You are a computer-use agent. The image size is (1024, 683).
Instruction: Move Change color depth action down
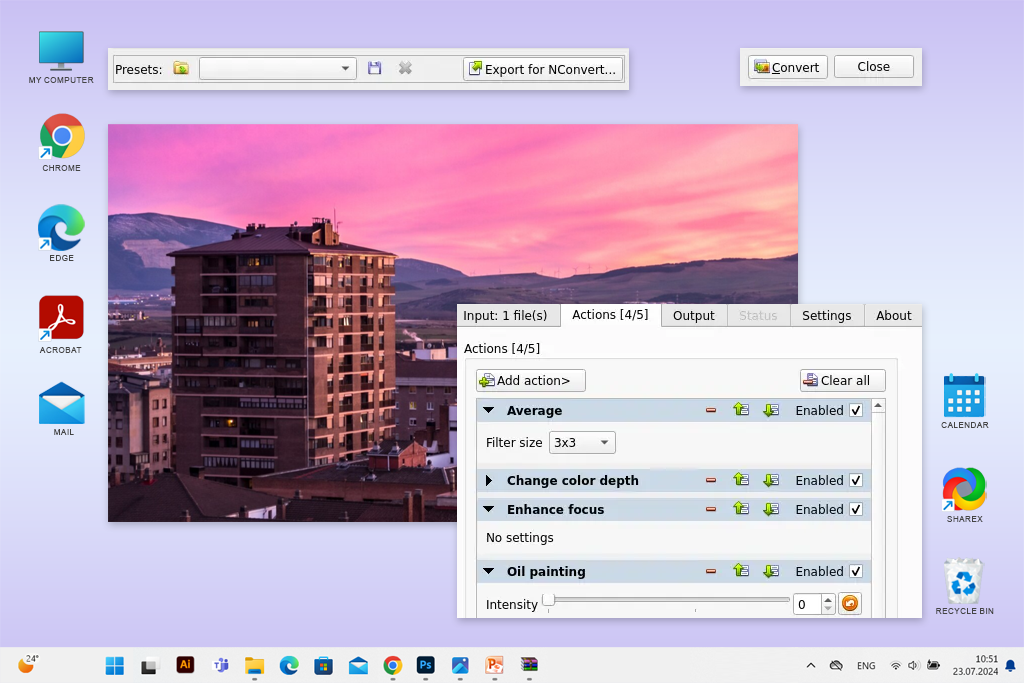point(771,479)
